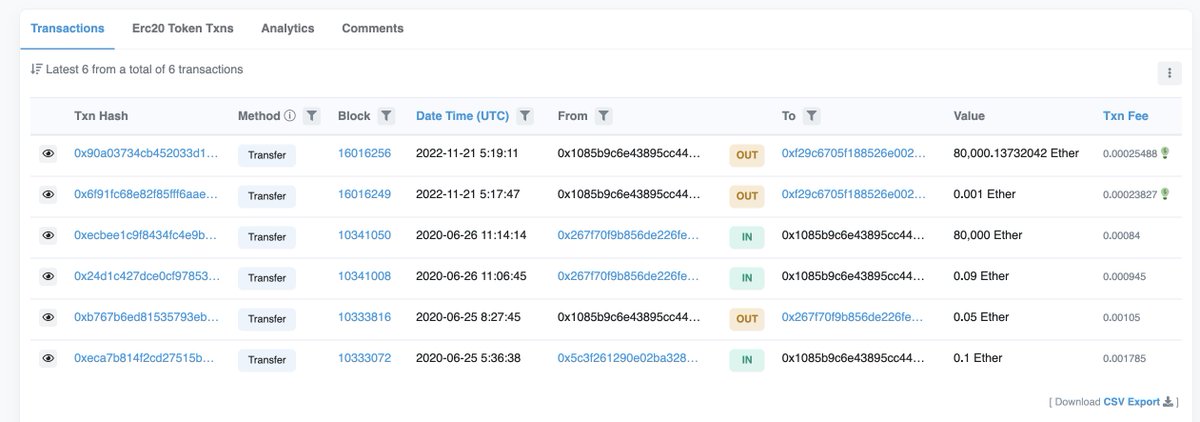This screenshot has width=1200, height=422.
Task: Preview transaction 0xecbee1c9f8434fc4e9b via eye icon
Action: (x=47, y=236)
